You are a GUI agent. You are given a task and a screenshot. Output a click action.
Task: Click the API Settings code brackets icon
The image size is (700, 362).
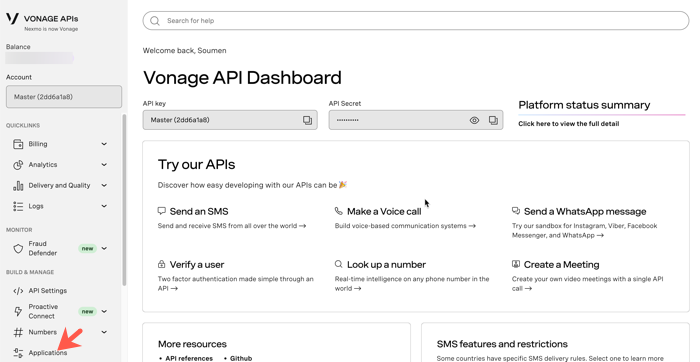pyautogui.click(x=18, y=291)
